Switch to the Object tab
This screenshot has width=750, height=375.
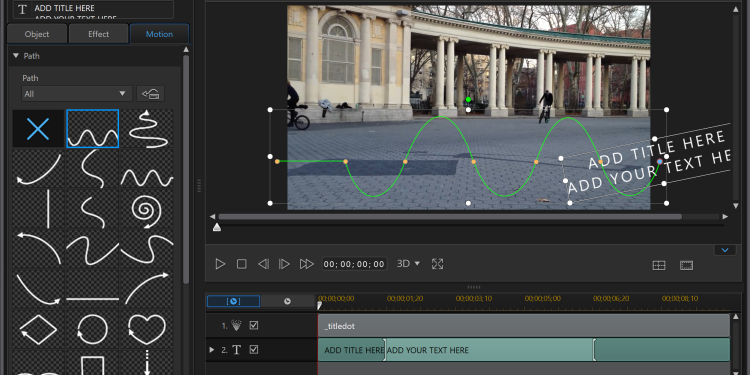[x=37, y=34]
